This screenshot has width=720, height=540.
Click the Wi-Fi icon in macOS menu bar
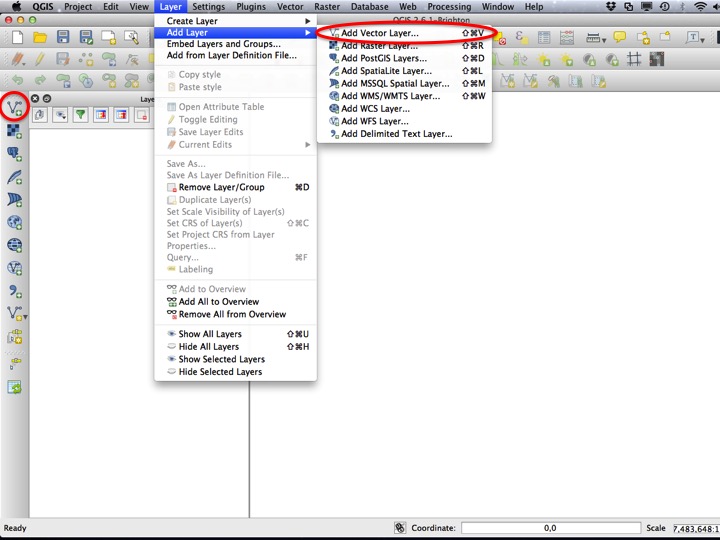click(x=700, y=6)
